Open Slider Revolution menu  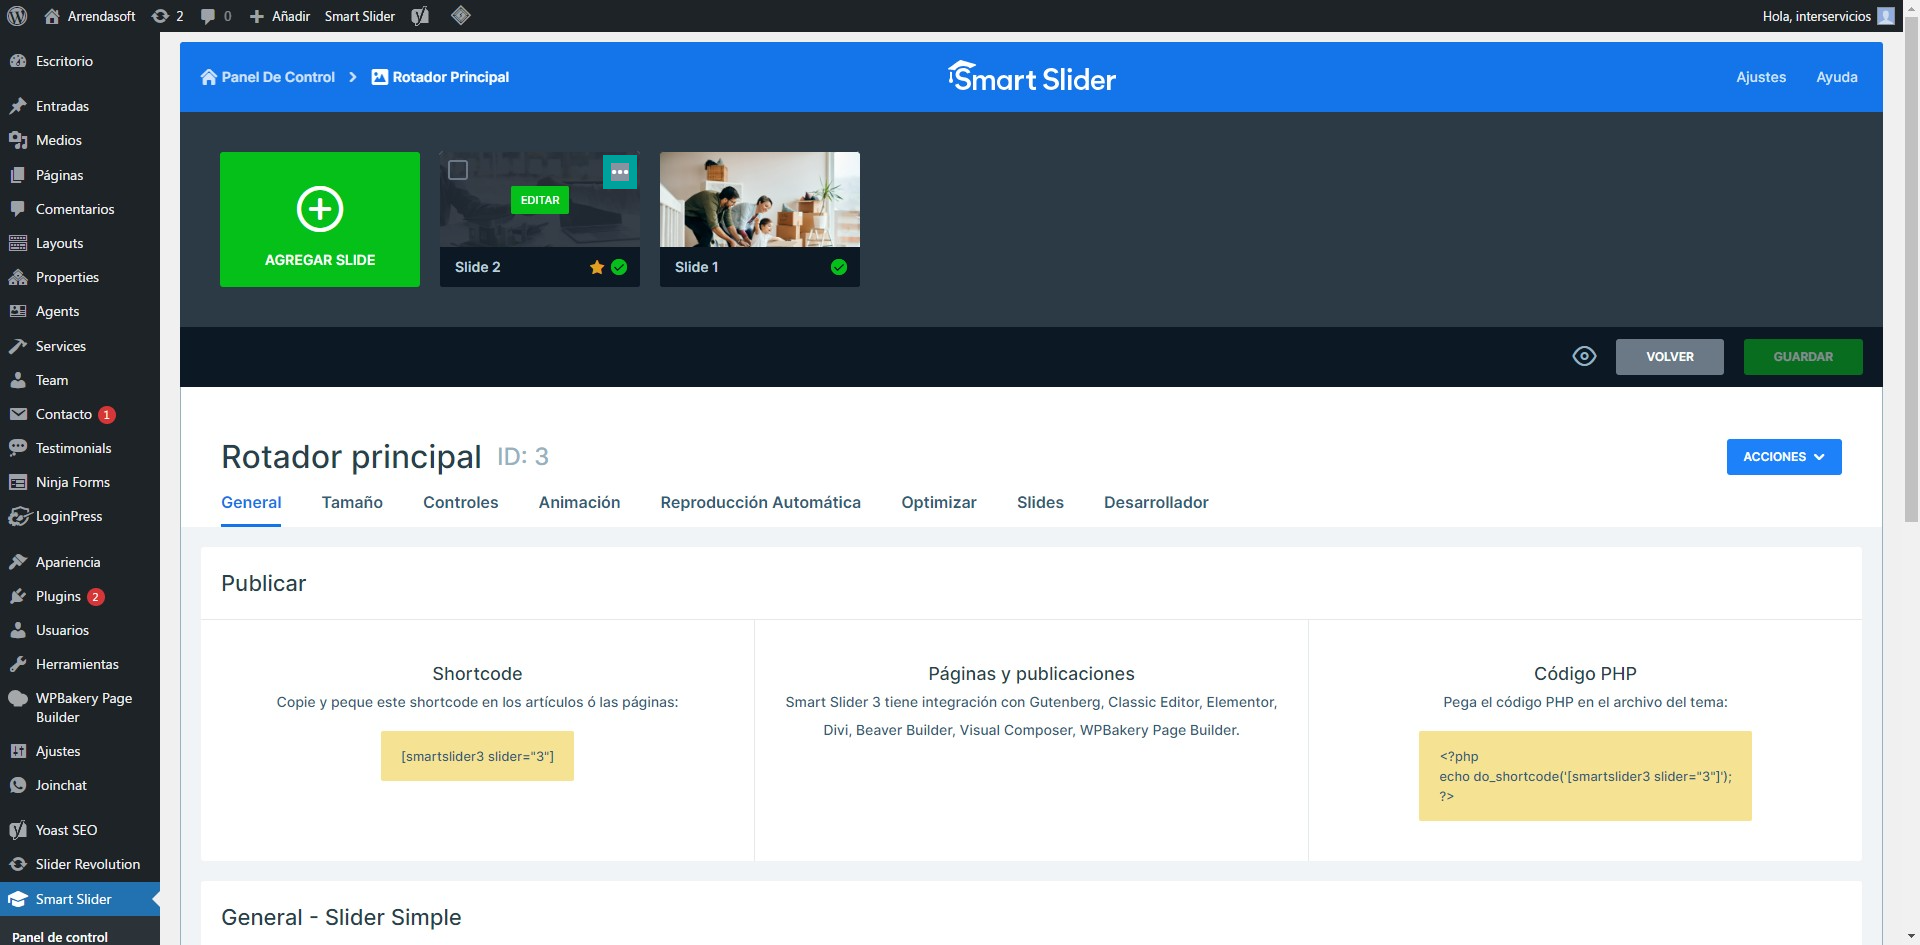pos(80,864)
